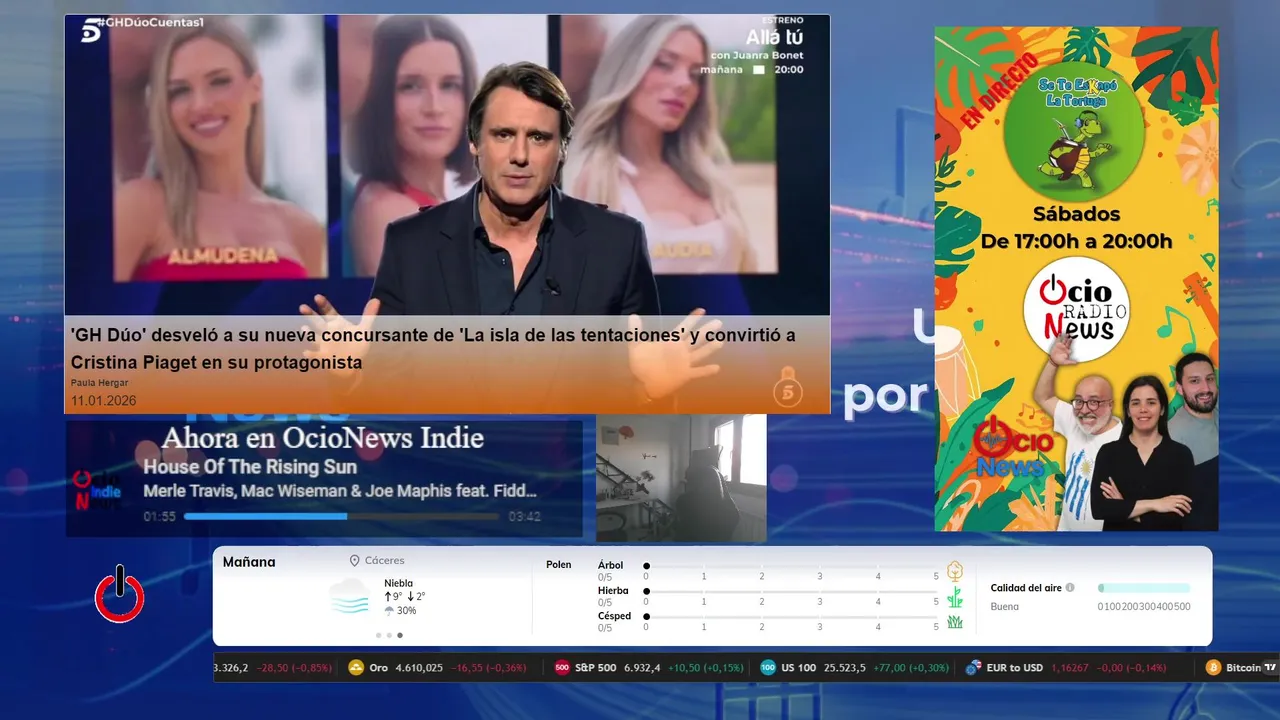Select the third weather carousel dot
Viewport: 1280px width, 720px height.
400,635
